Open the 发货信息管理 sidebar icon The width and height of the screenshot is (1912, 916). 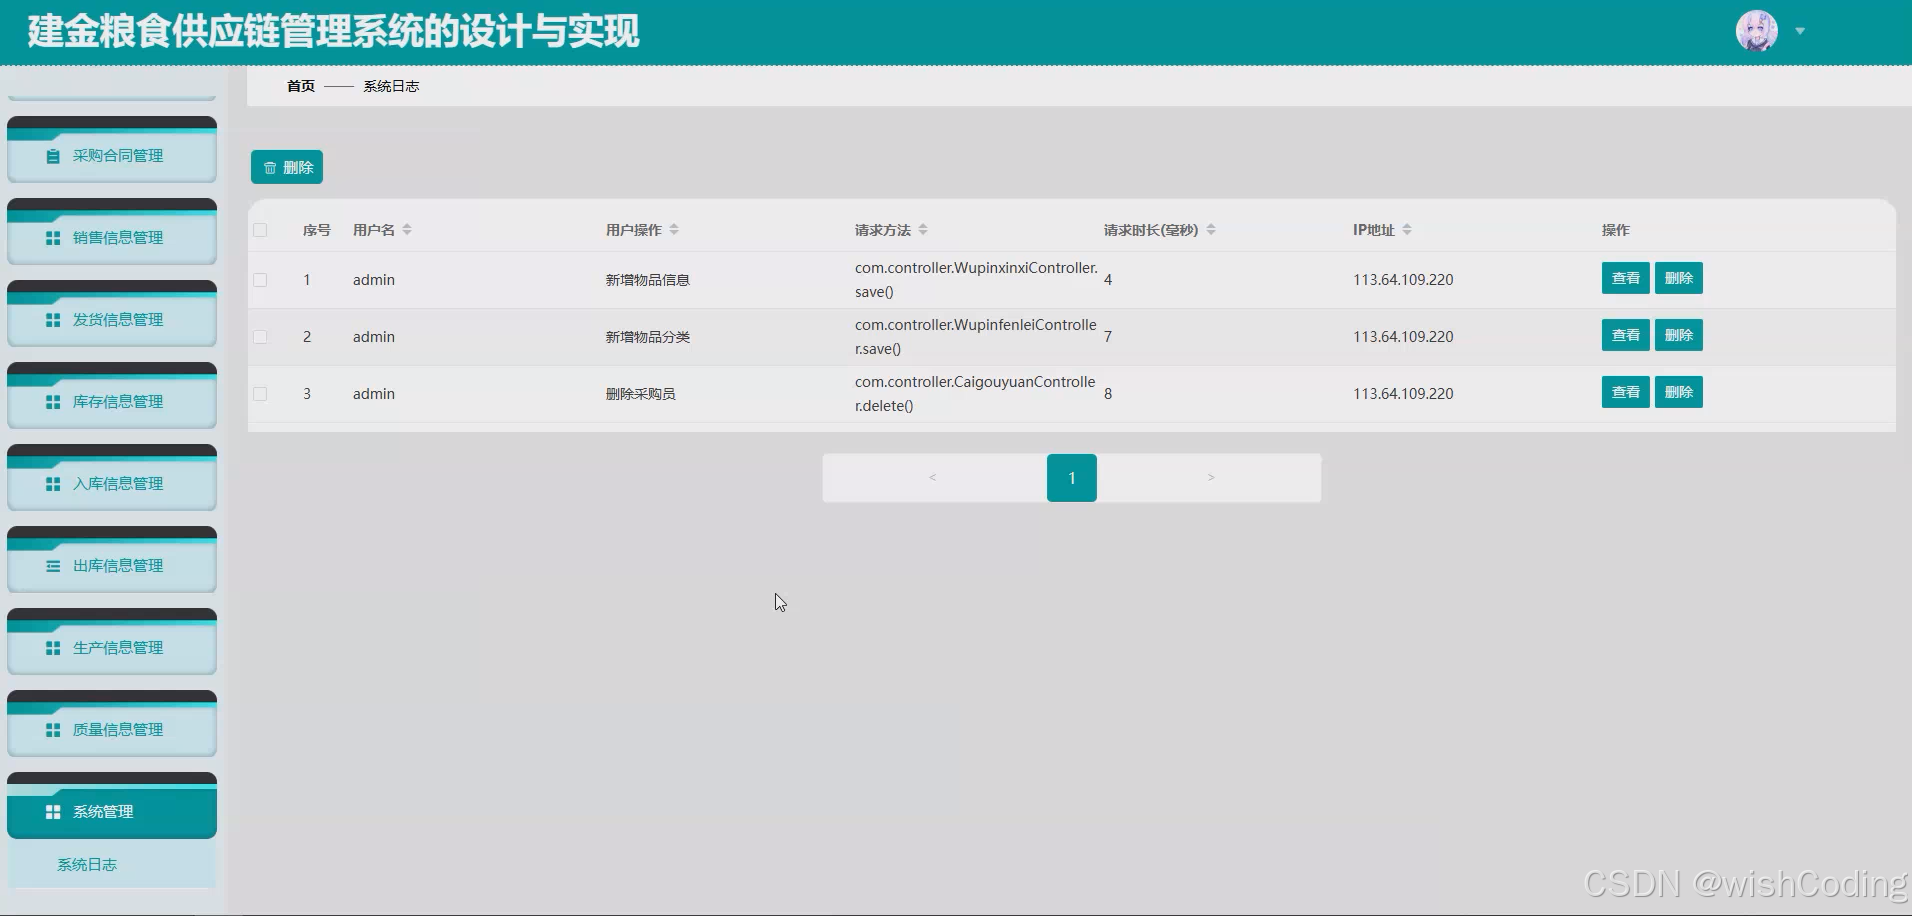53,319
